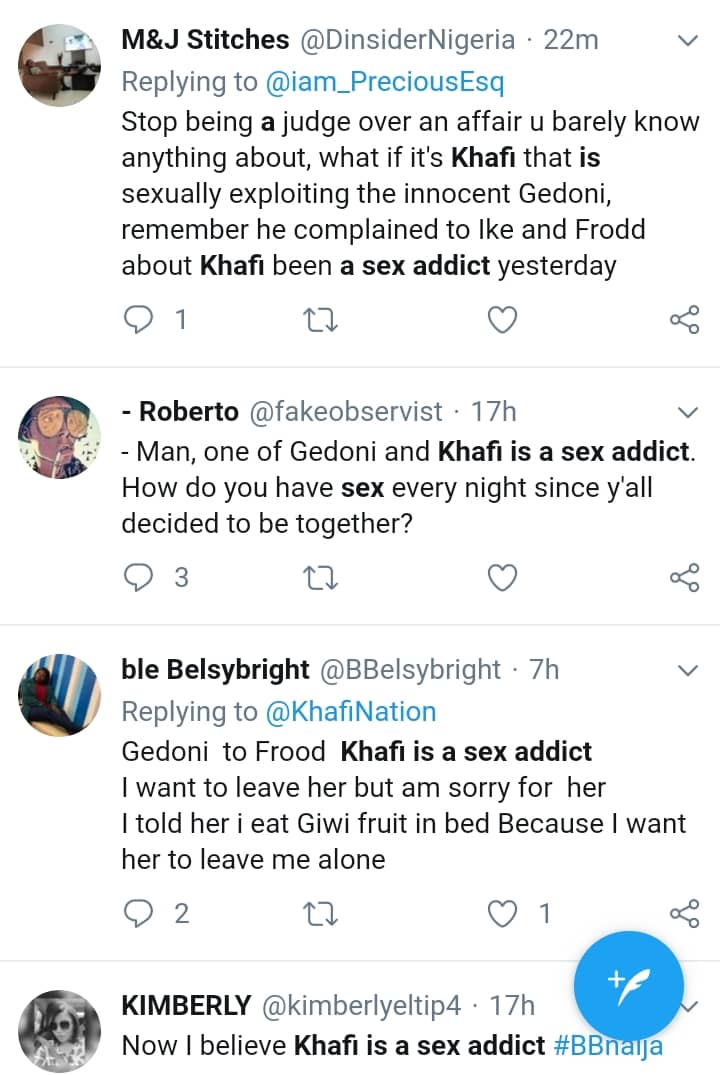
Task: Open the @KhafiNation mention link
Action: pos(350,712)
